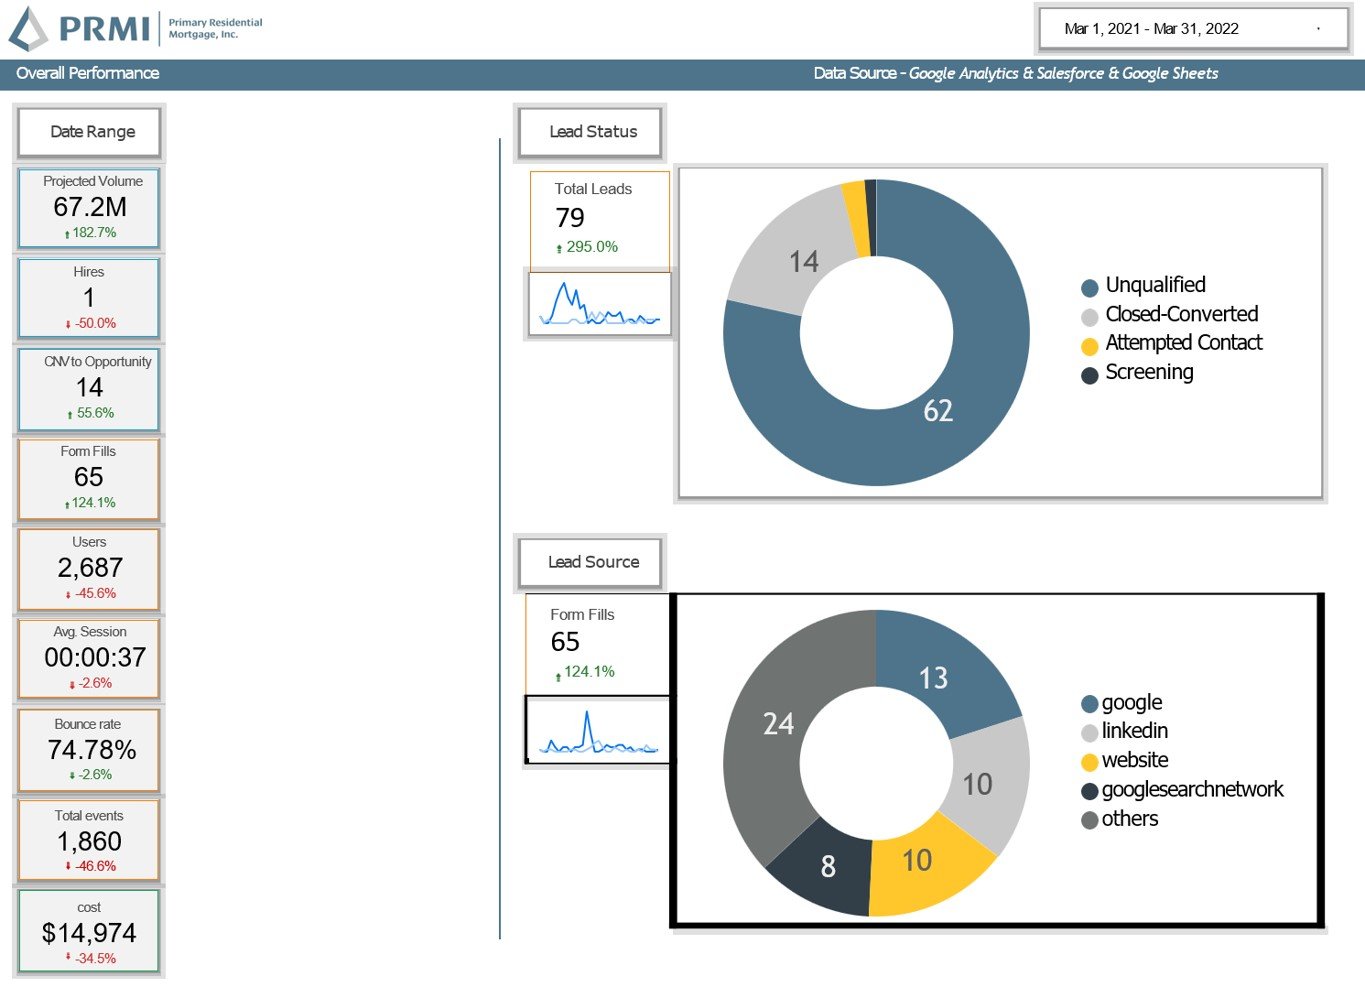The image size is (1365, 998).
Task: Click the website legend dot
Action: pos(1090,762)
